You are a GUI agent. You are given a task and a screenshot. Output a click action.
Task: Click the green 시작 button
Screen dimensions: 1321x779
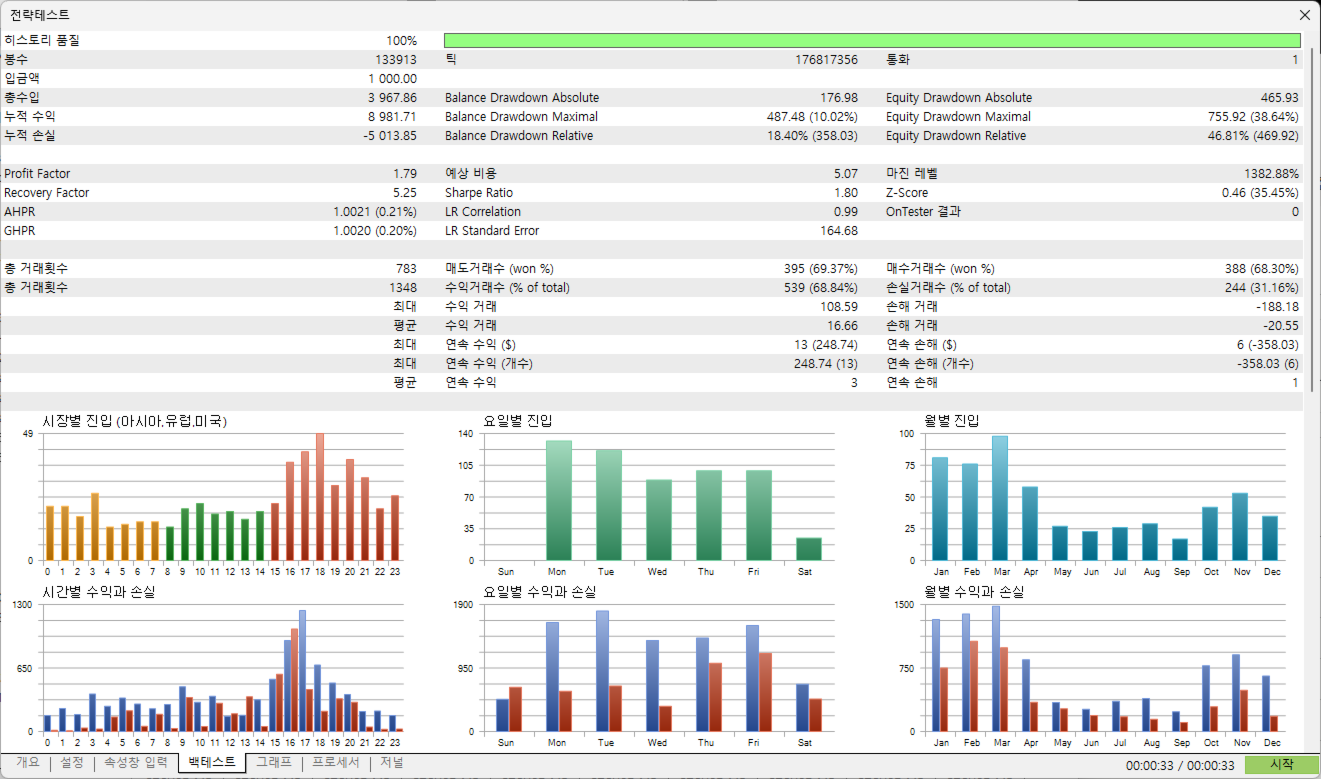coord(1282,764)
